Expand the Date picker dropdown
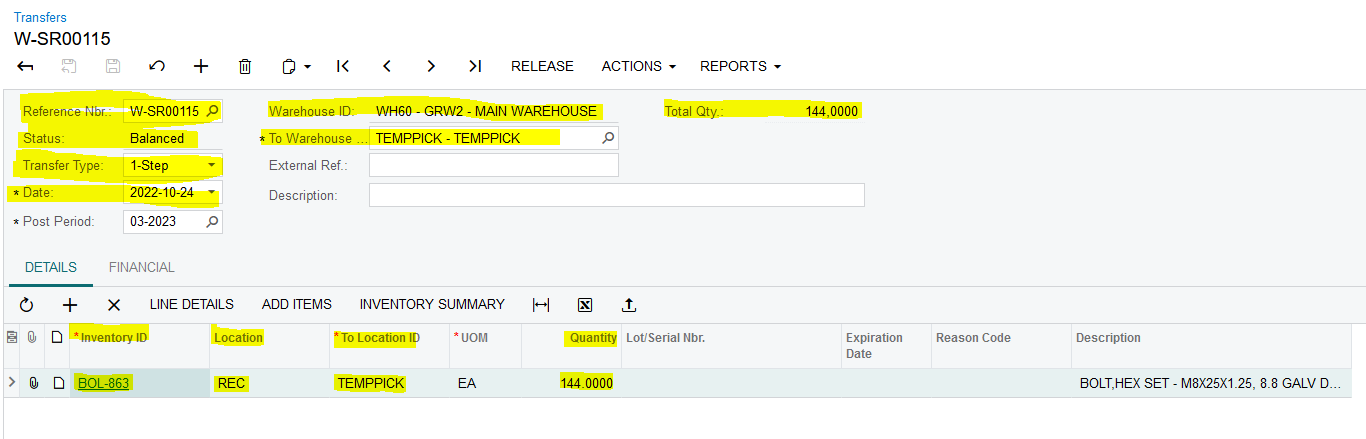 click(x=211, y=192)
